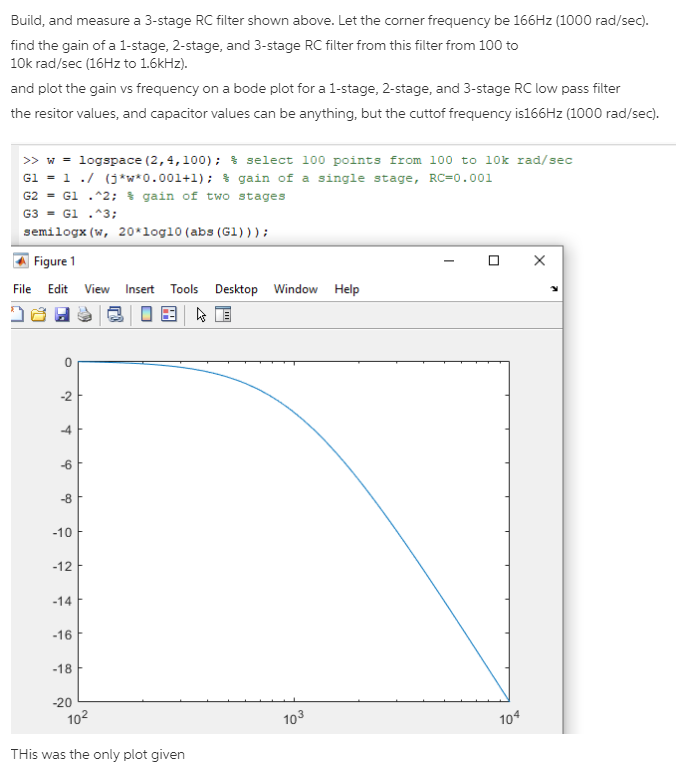Click the line starting 'and plot the gain vs frequency'
The image size is (691, 763).
pyautogui.click(x=315, y=89)
